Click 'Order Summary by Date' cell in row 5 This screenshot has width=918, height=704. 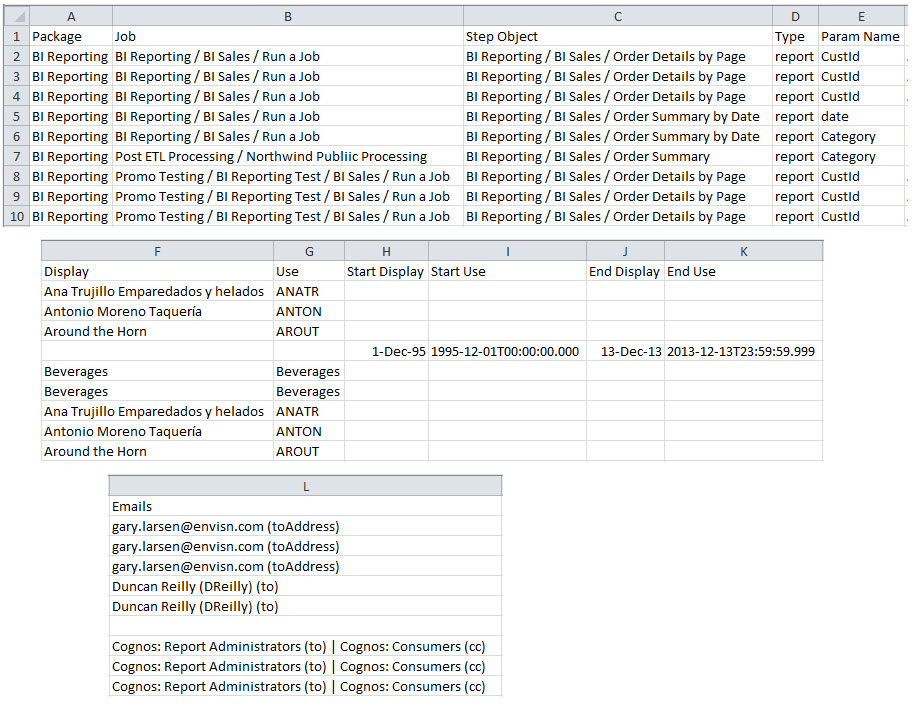point(618,117)
